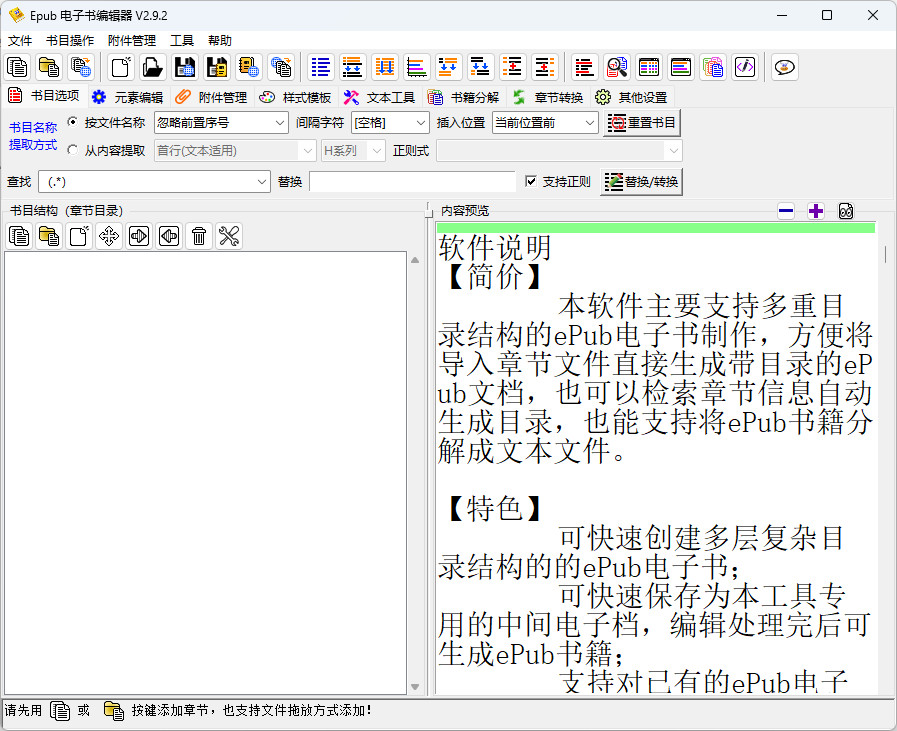Click the multicolored horizontal bars icon
This screenshot has height=731, width=897.
coord(417,67)
